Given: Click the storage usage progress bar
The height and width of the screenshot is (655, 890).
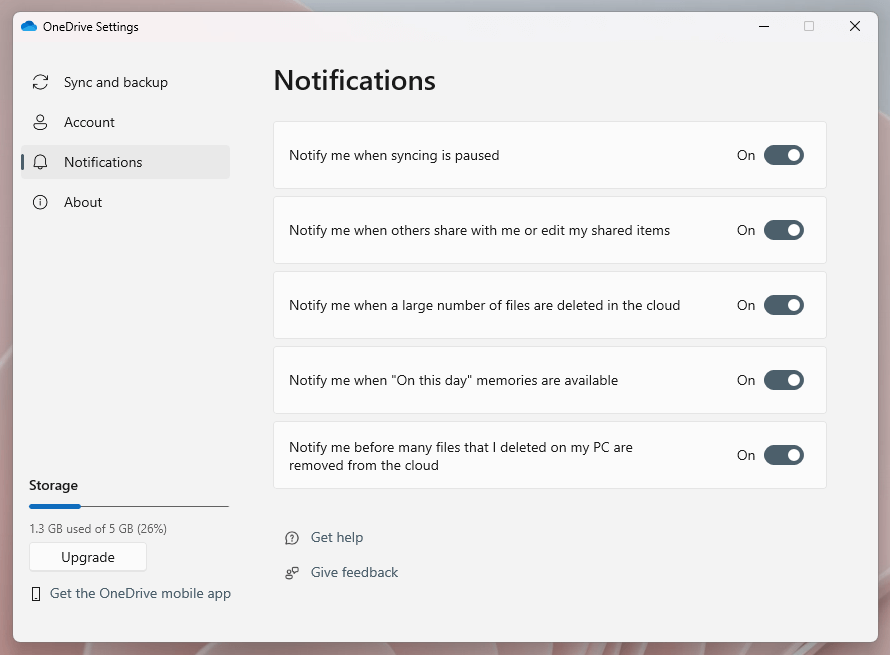Looking at the screenshot, I should 128,507.
